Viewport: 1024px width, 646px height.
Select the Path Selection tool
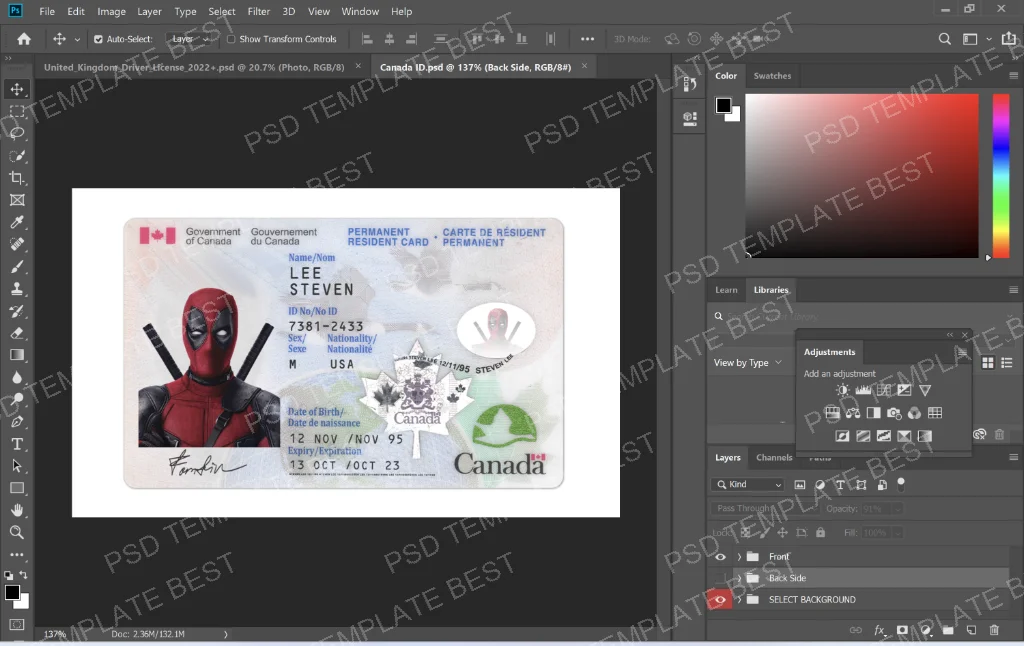click(x=17, y=466)
